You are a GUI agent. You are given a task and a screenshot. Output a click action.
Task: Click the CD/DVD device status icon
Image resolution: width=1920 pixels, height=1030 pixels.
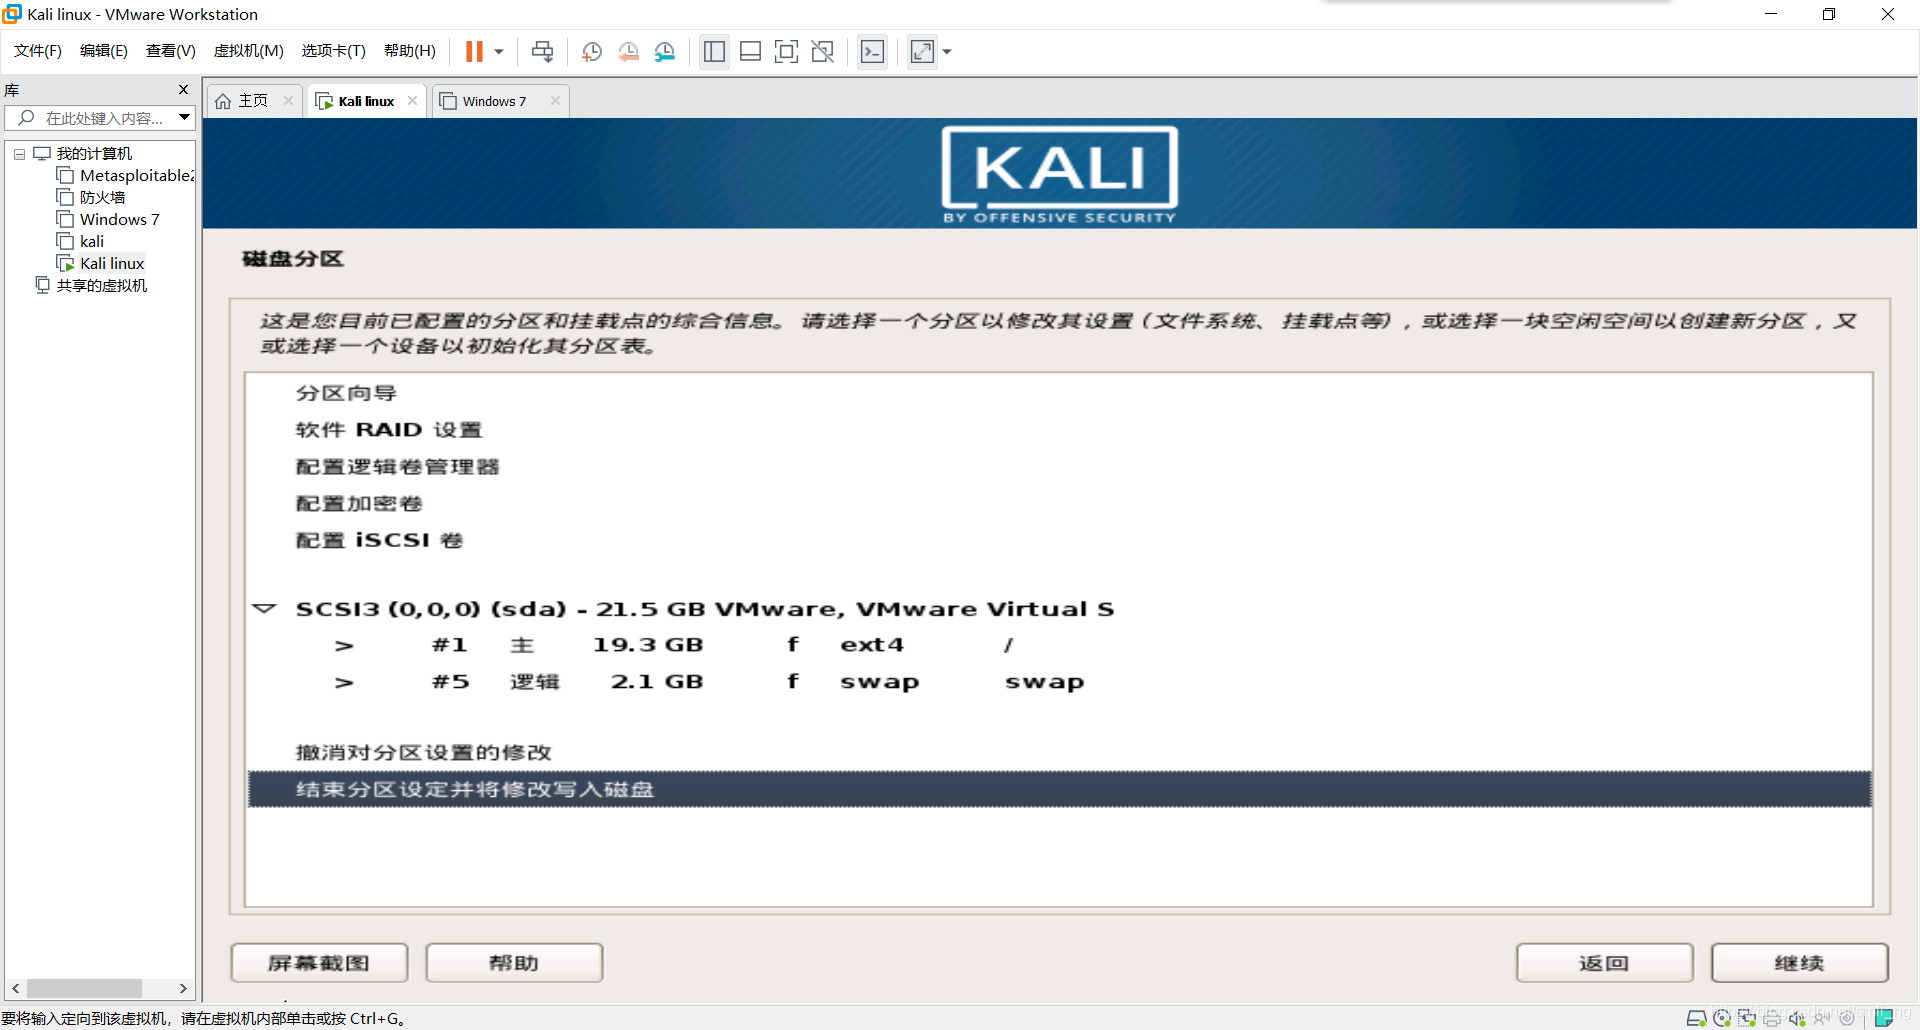[x=1721, y=1018]
